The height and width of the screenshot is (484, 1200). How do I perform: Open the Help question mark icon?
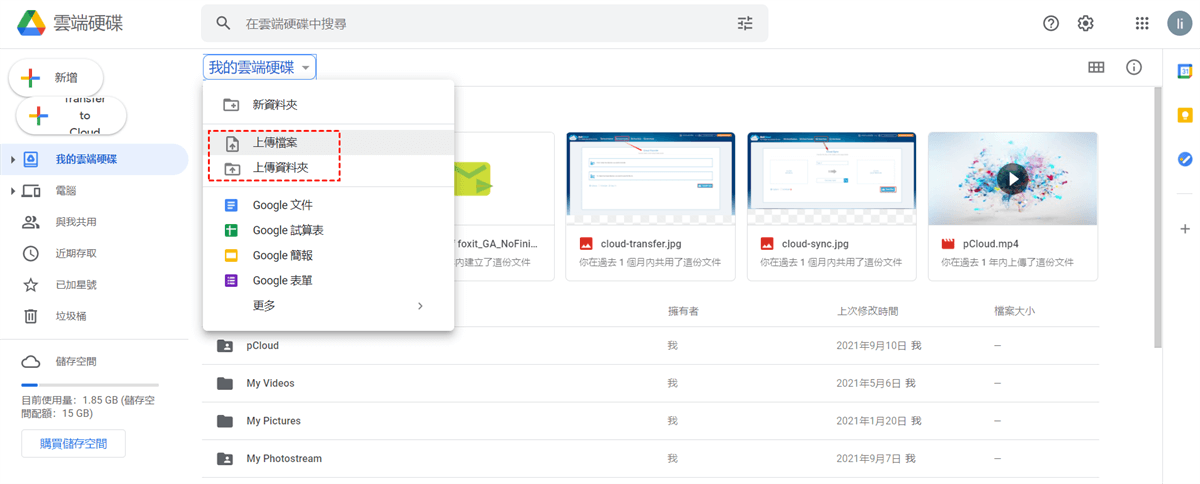(x=1051, y=23)
